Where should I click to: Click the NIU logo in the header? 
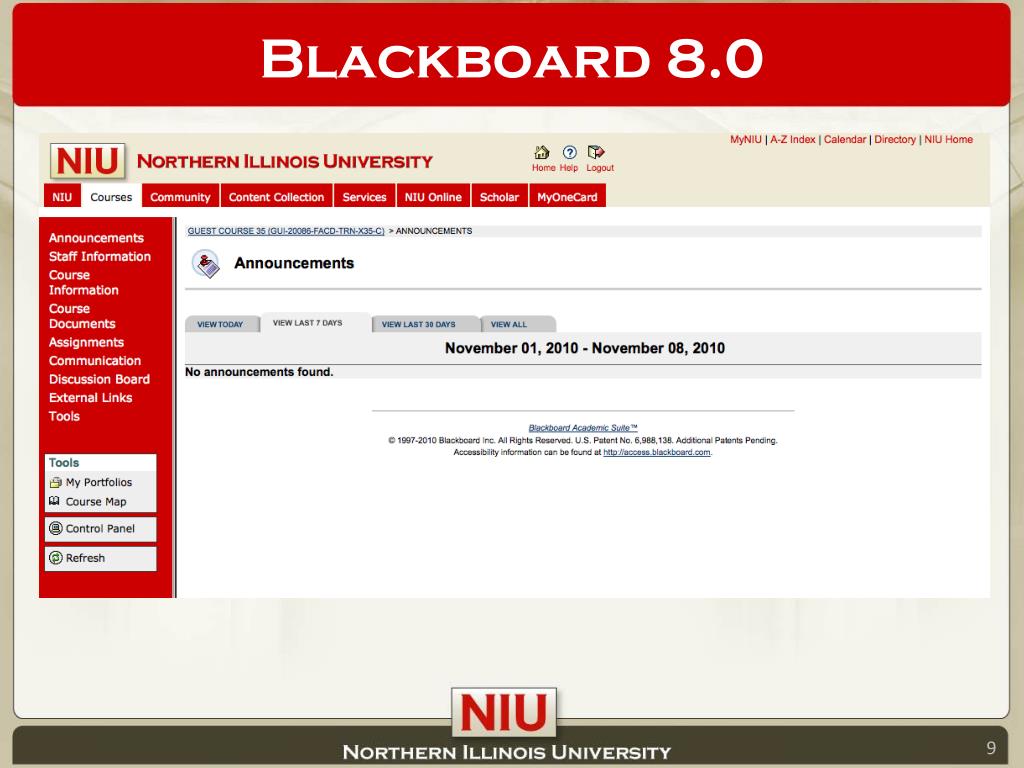click(88, 161)
